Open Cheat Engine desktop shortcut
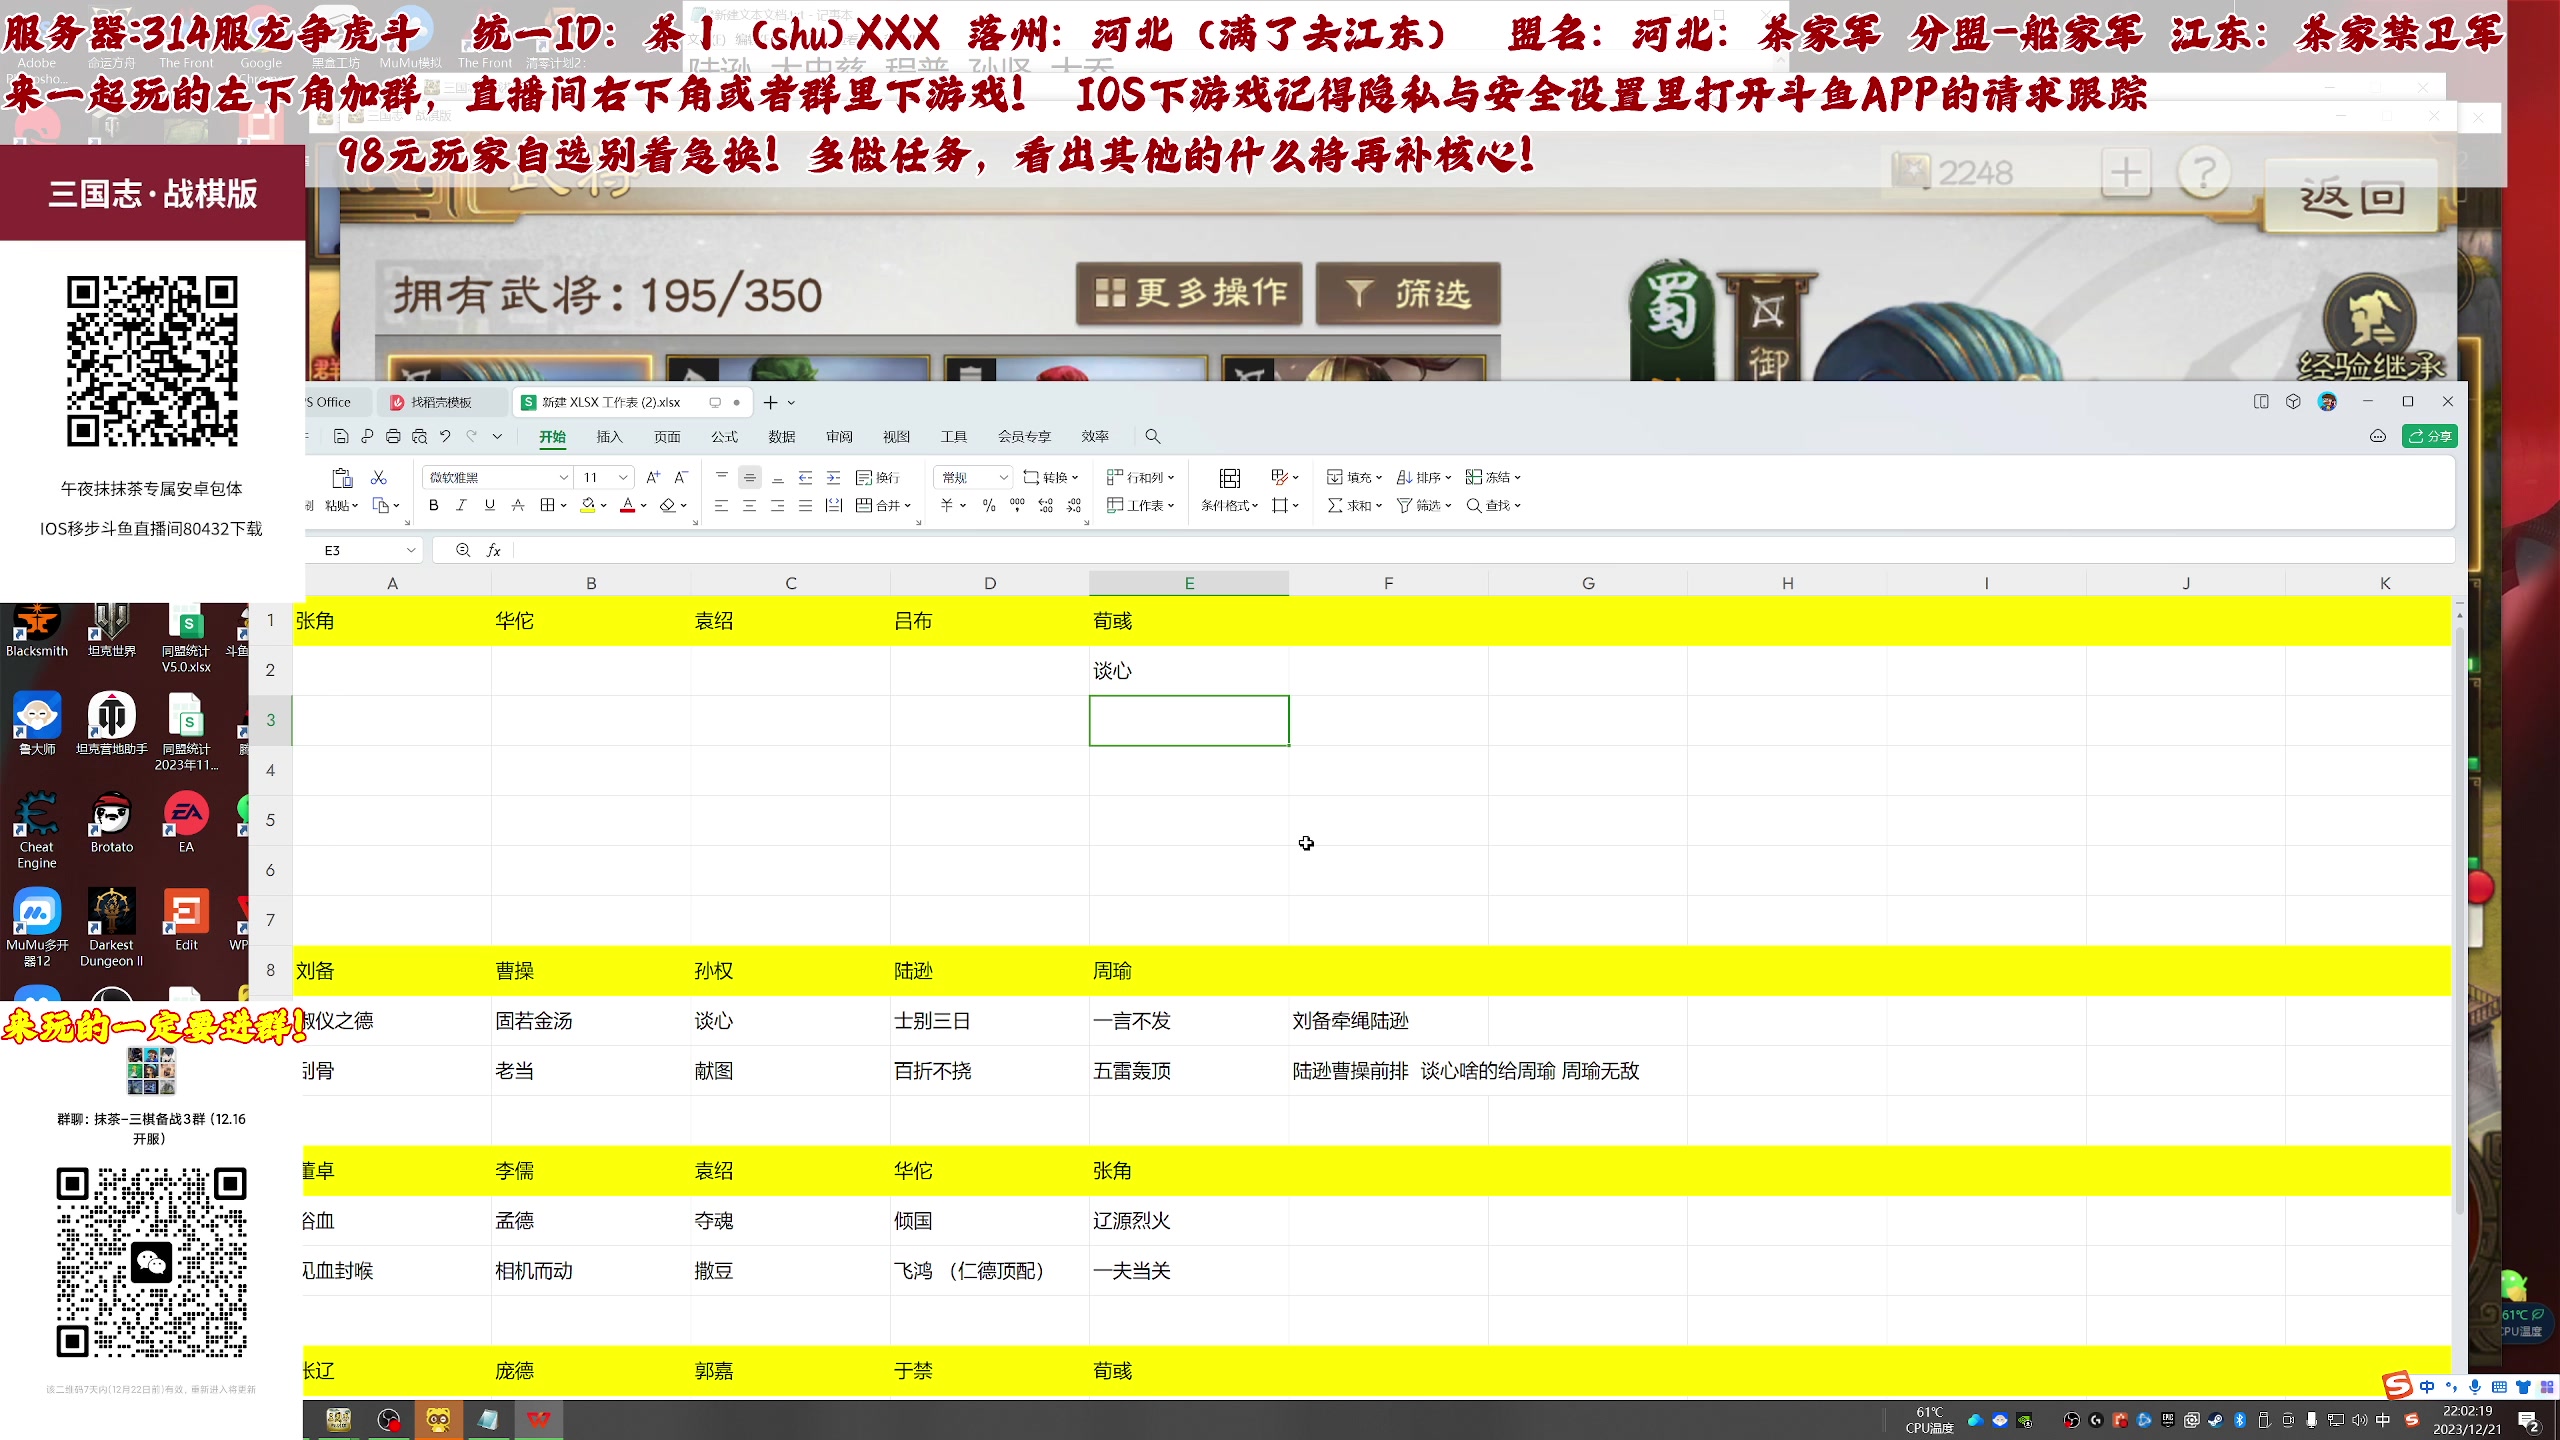Screen dimensions: 2560x1440 [x=37, y=830]
